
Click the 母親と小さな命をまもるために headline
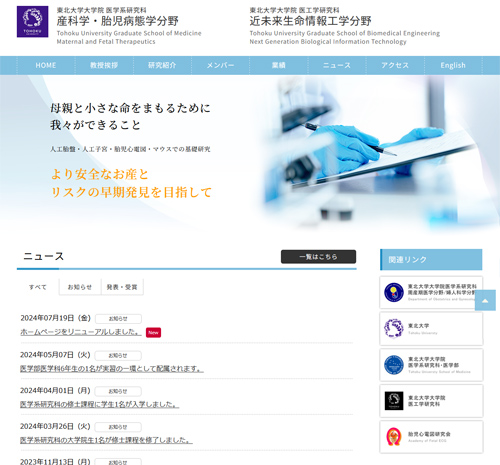click(131, 108)
